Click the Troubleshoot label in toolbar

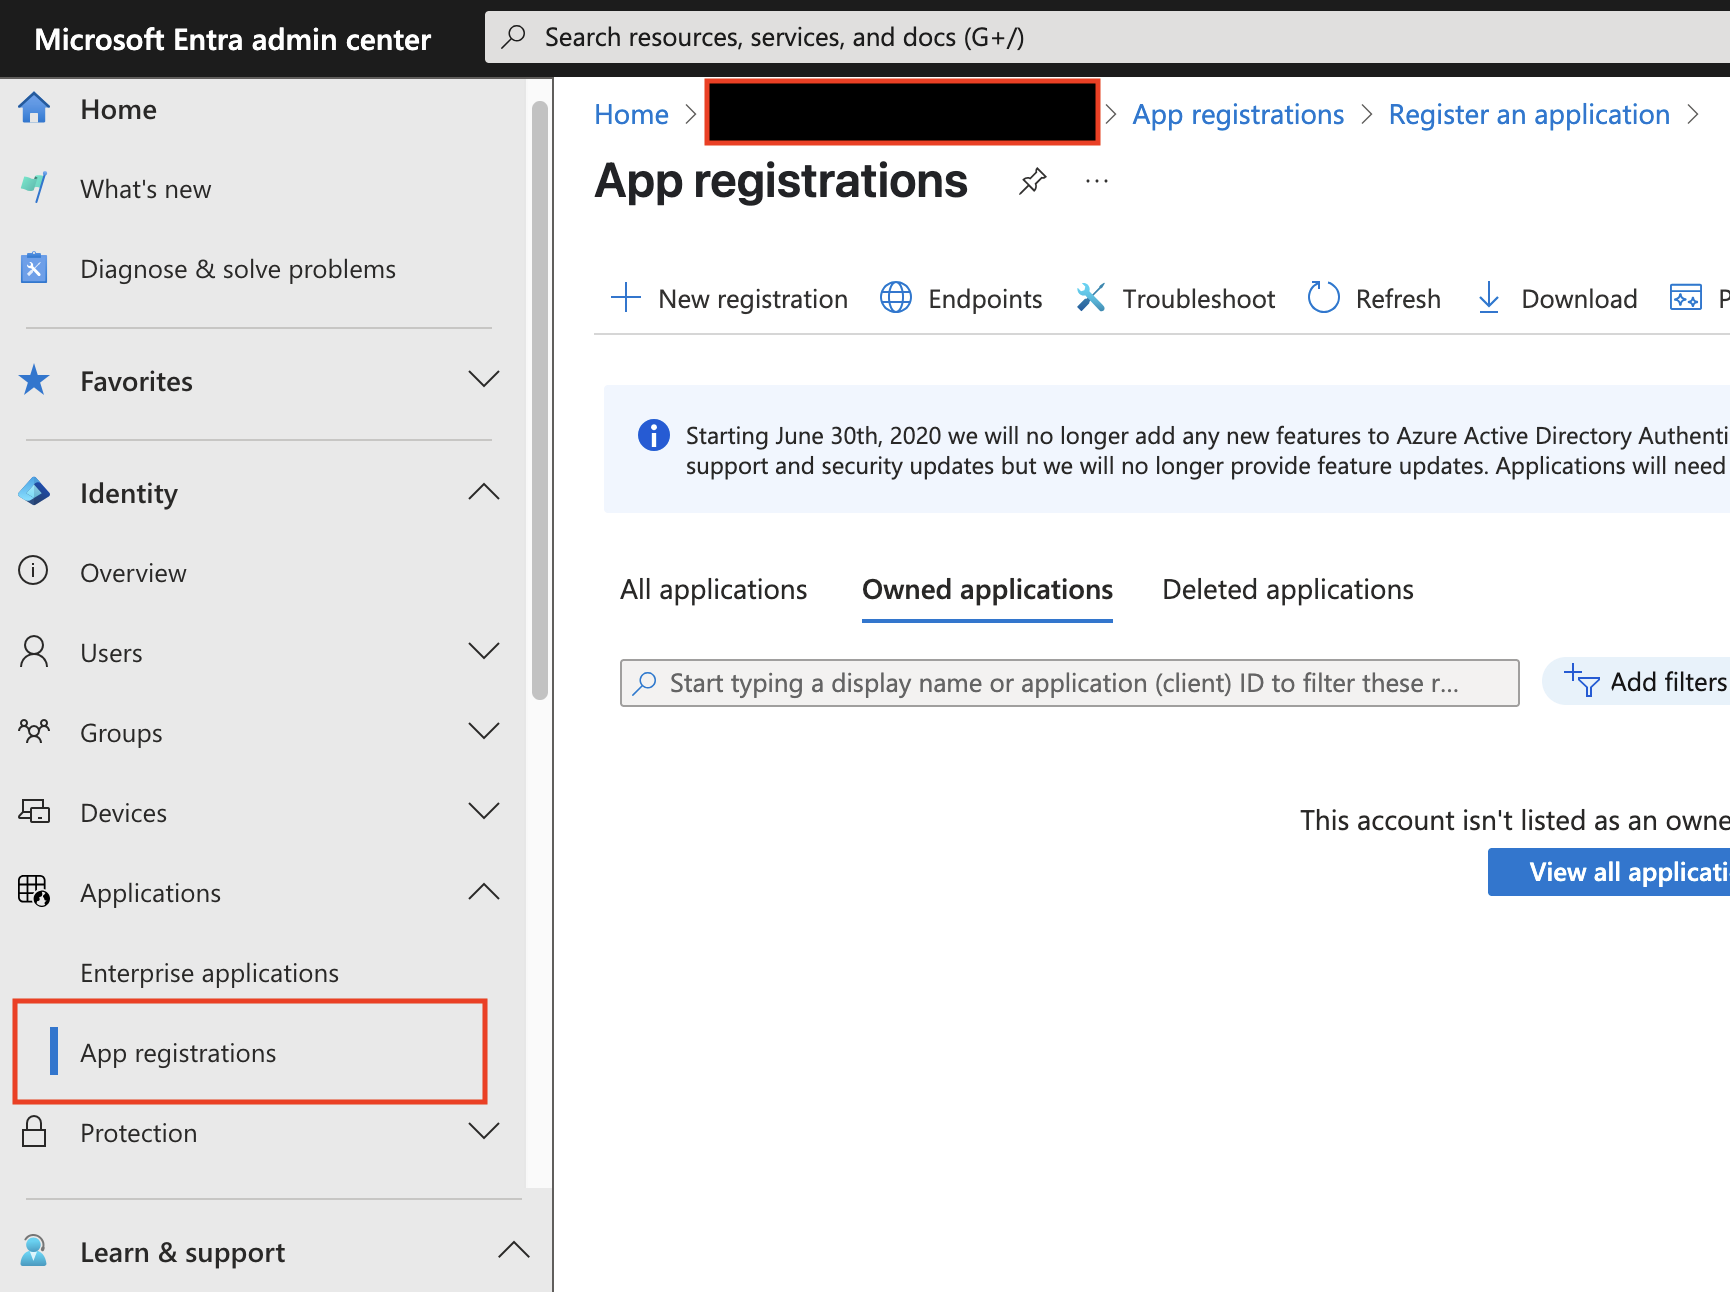1199,299
